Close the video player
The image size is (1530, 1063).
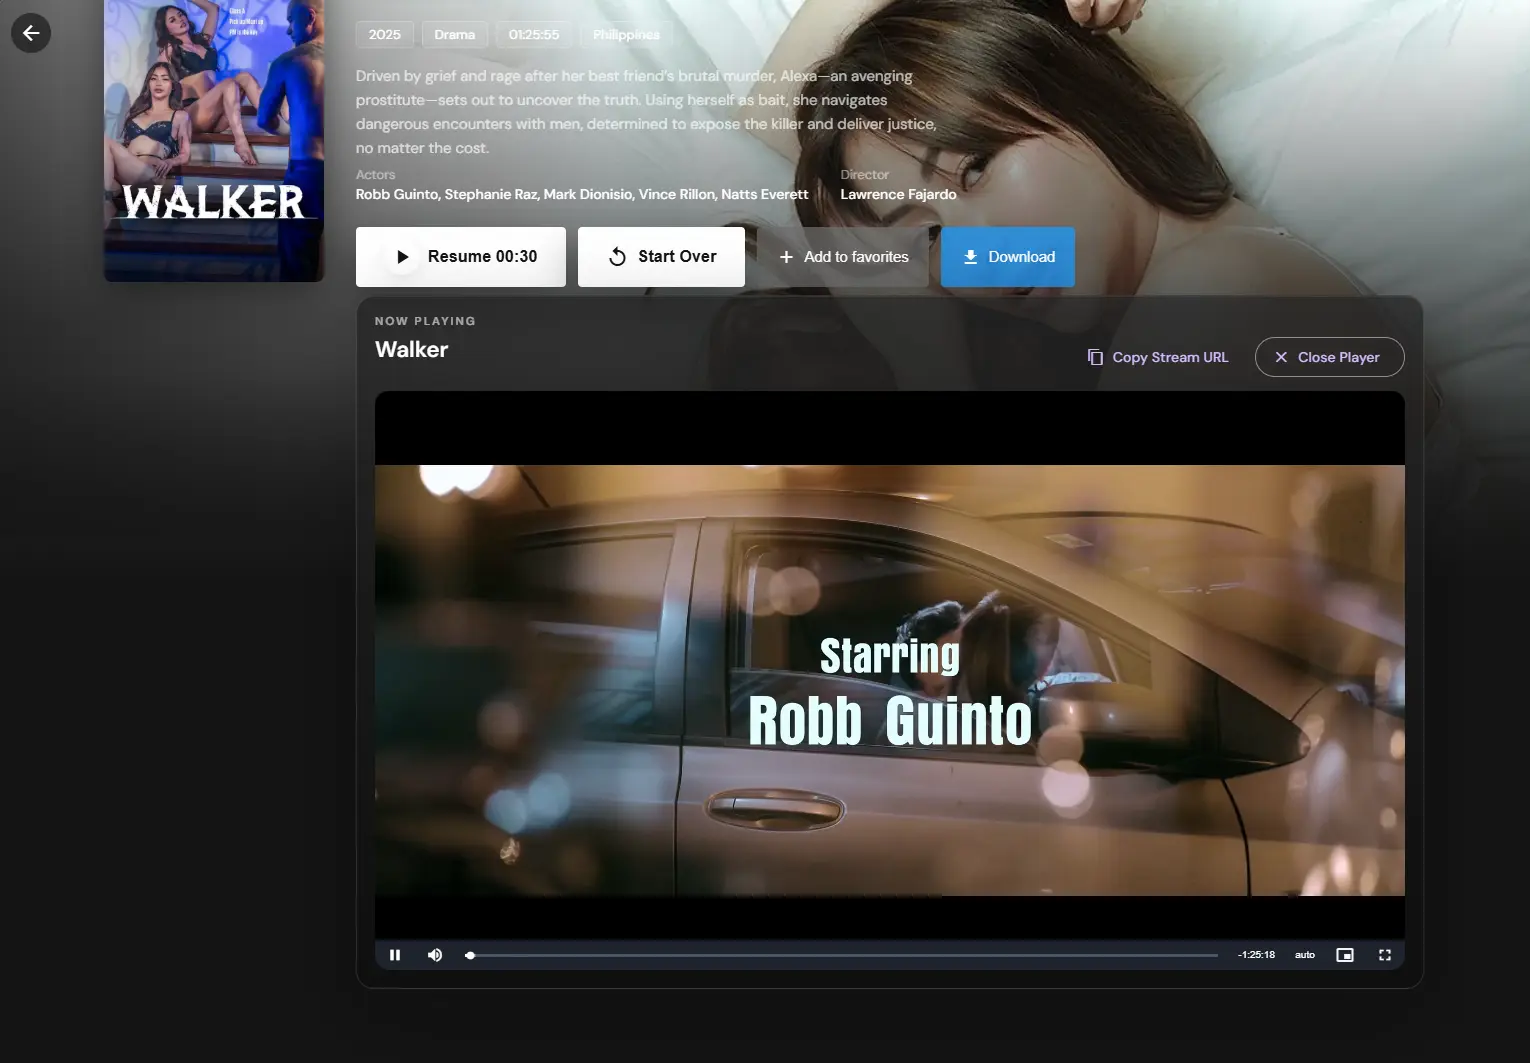point(1330,357)
